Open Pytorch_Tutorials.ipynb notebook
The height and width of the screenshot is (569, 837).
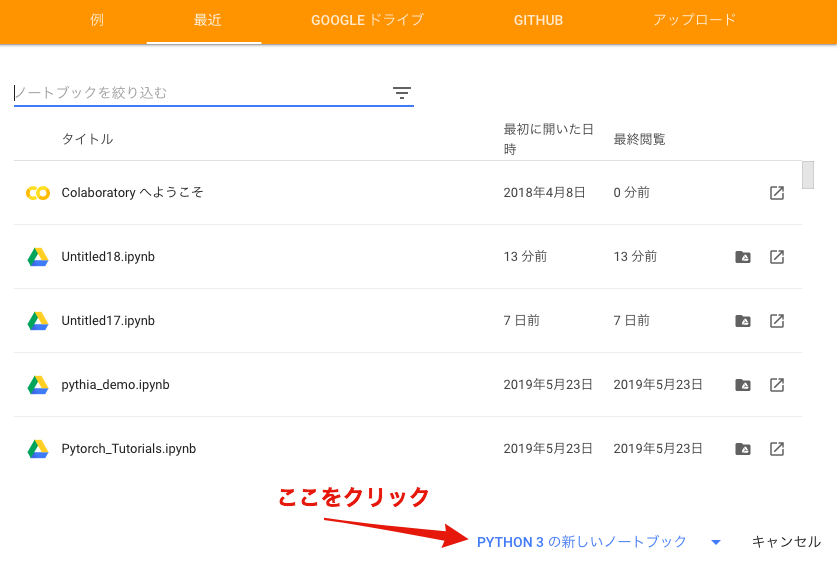pyautogui.click(x=129, y=449)
